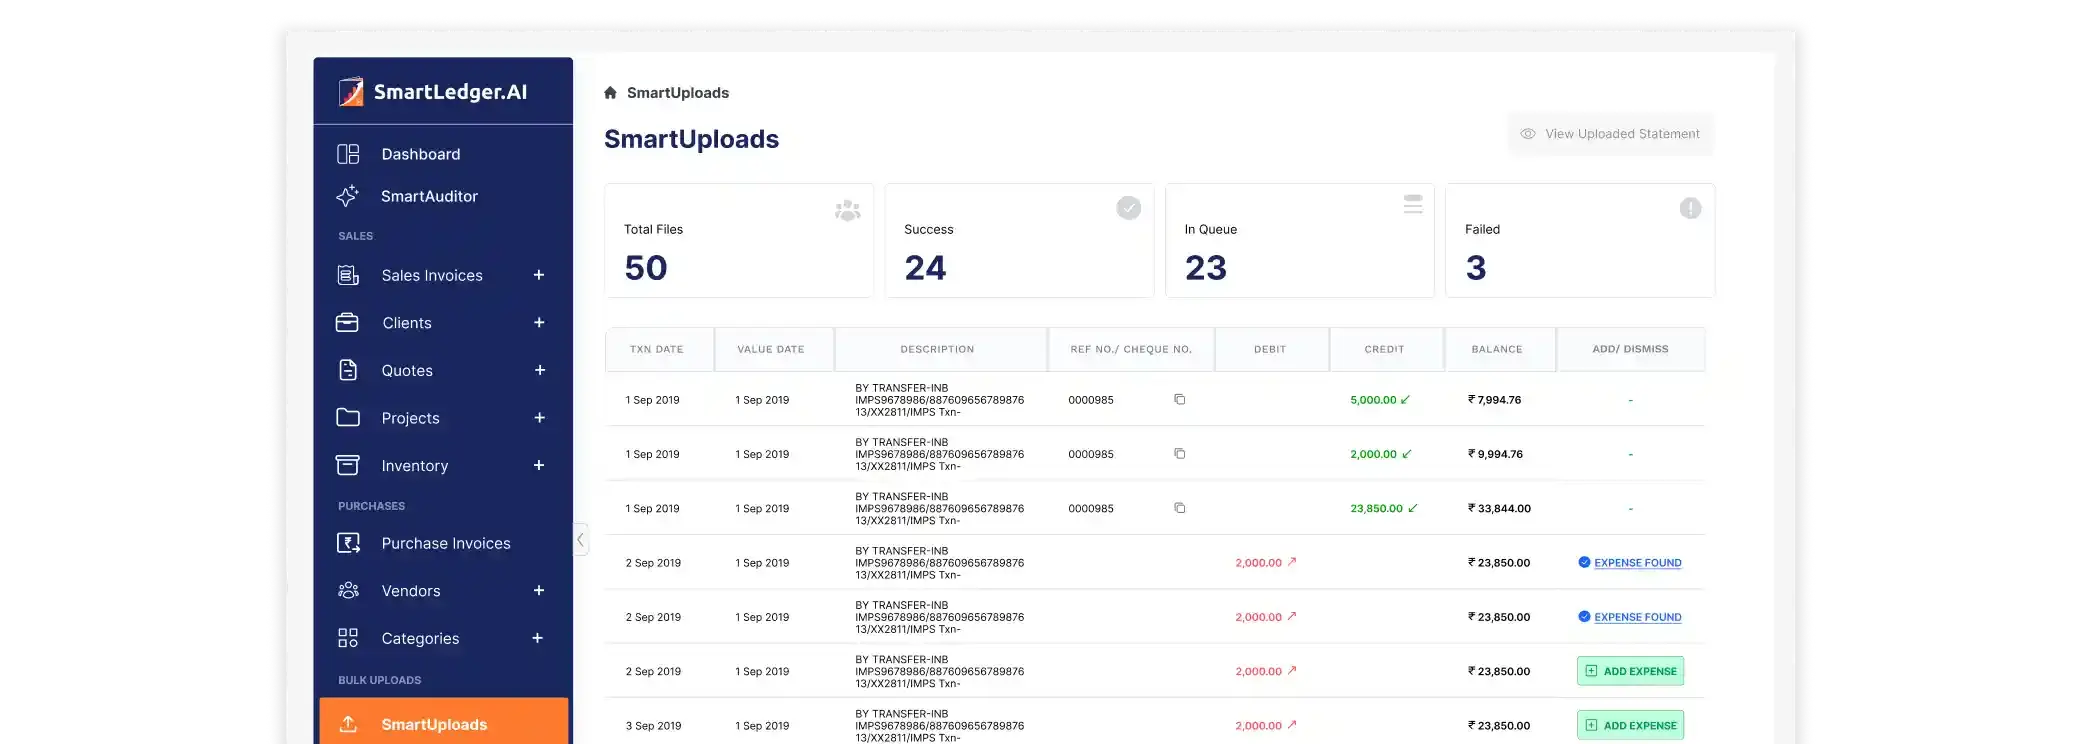
Task: Click the Purchase Invoices rupee icon
Action: pos(348,543)
